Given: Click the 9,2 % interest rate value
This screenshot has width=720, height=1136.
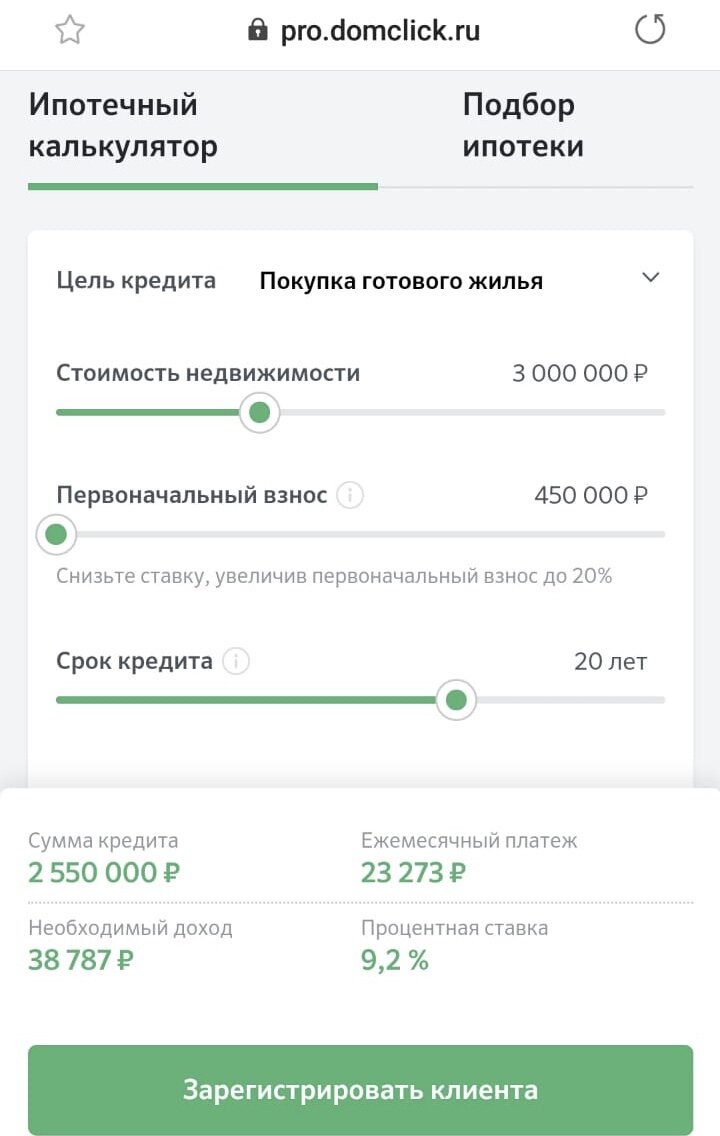Looking at the screenshot, I should pos(395,960).
